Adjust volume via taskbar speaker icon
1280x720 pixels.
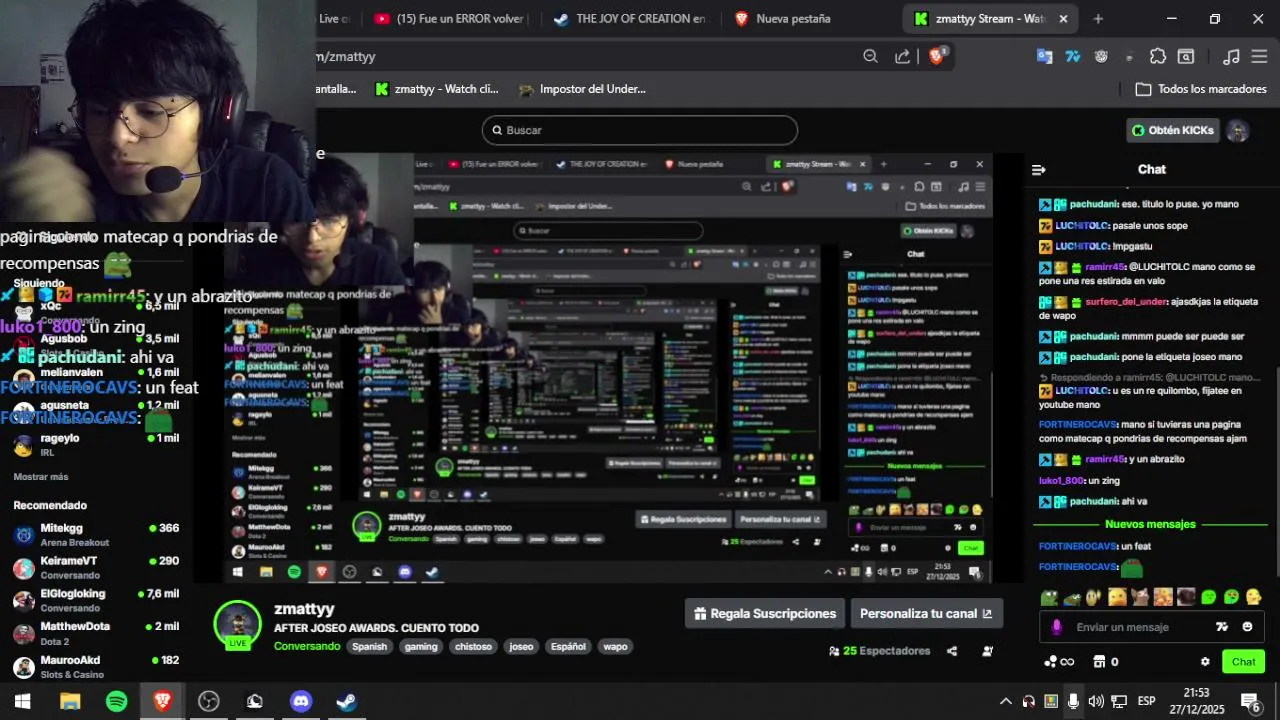[1096, 701]
